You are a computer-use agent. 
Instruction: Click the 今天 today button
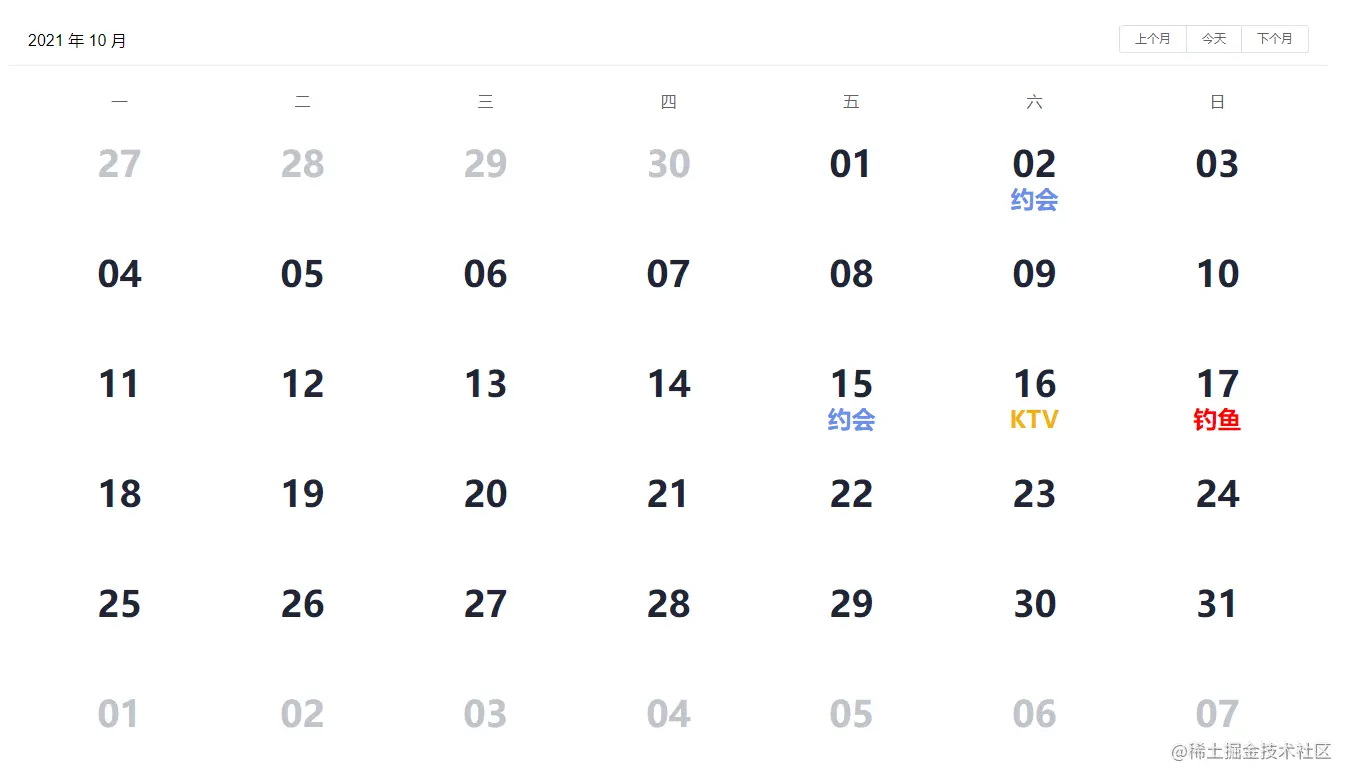pos(1213,39)
